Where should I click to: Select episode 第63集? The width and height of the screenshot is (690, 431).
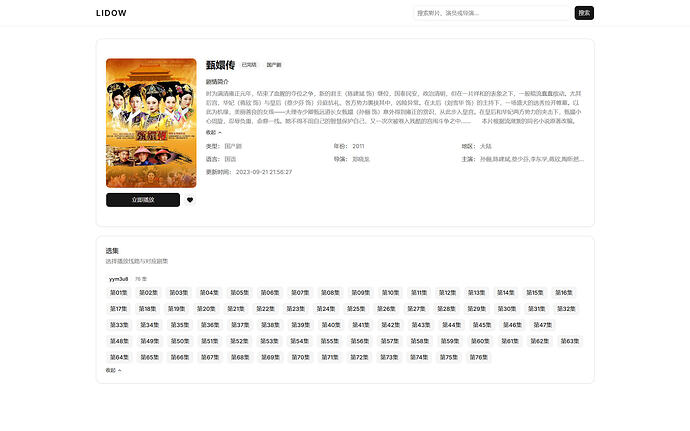coord(570,341)
